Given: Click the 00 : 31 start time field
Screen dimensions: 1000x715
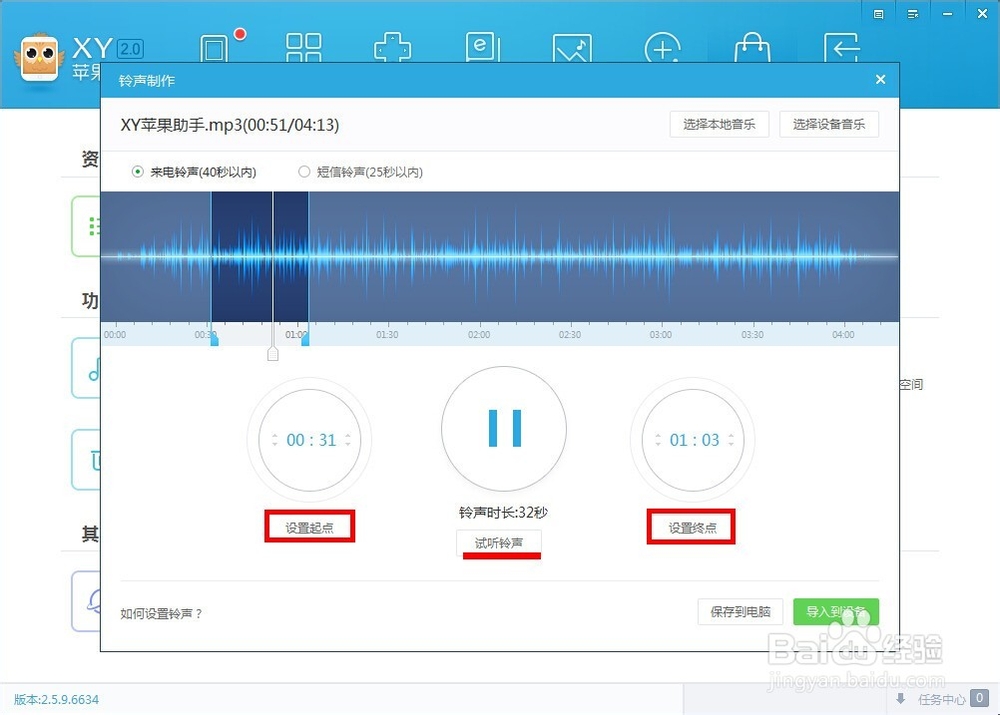Looking at the screenshot, I should pyautogui.click(x=311, y=440).
